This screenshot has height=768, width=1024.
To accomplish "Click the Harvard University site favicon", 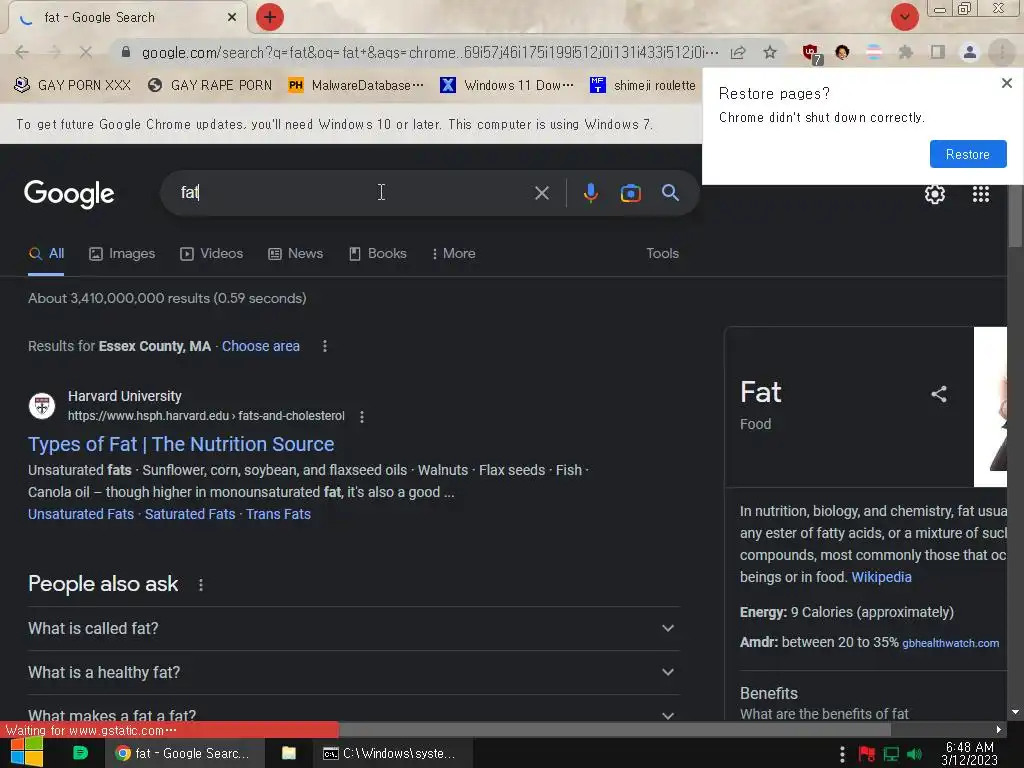I will tap(42, 406).
